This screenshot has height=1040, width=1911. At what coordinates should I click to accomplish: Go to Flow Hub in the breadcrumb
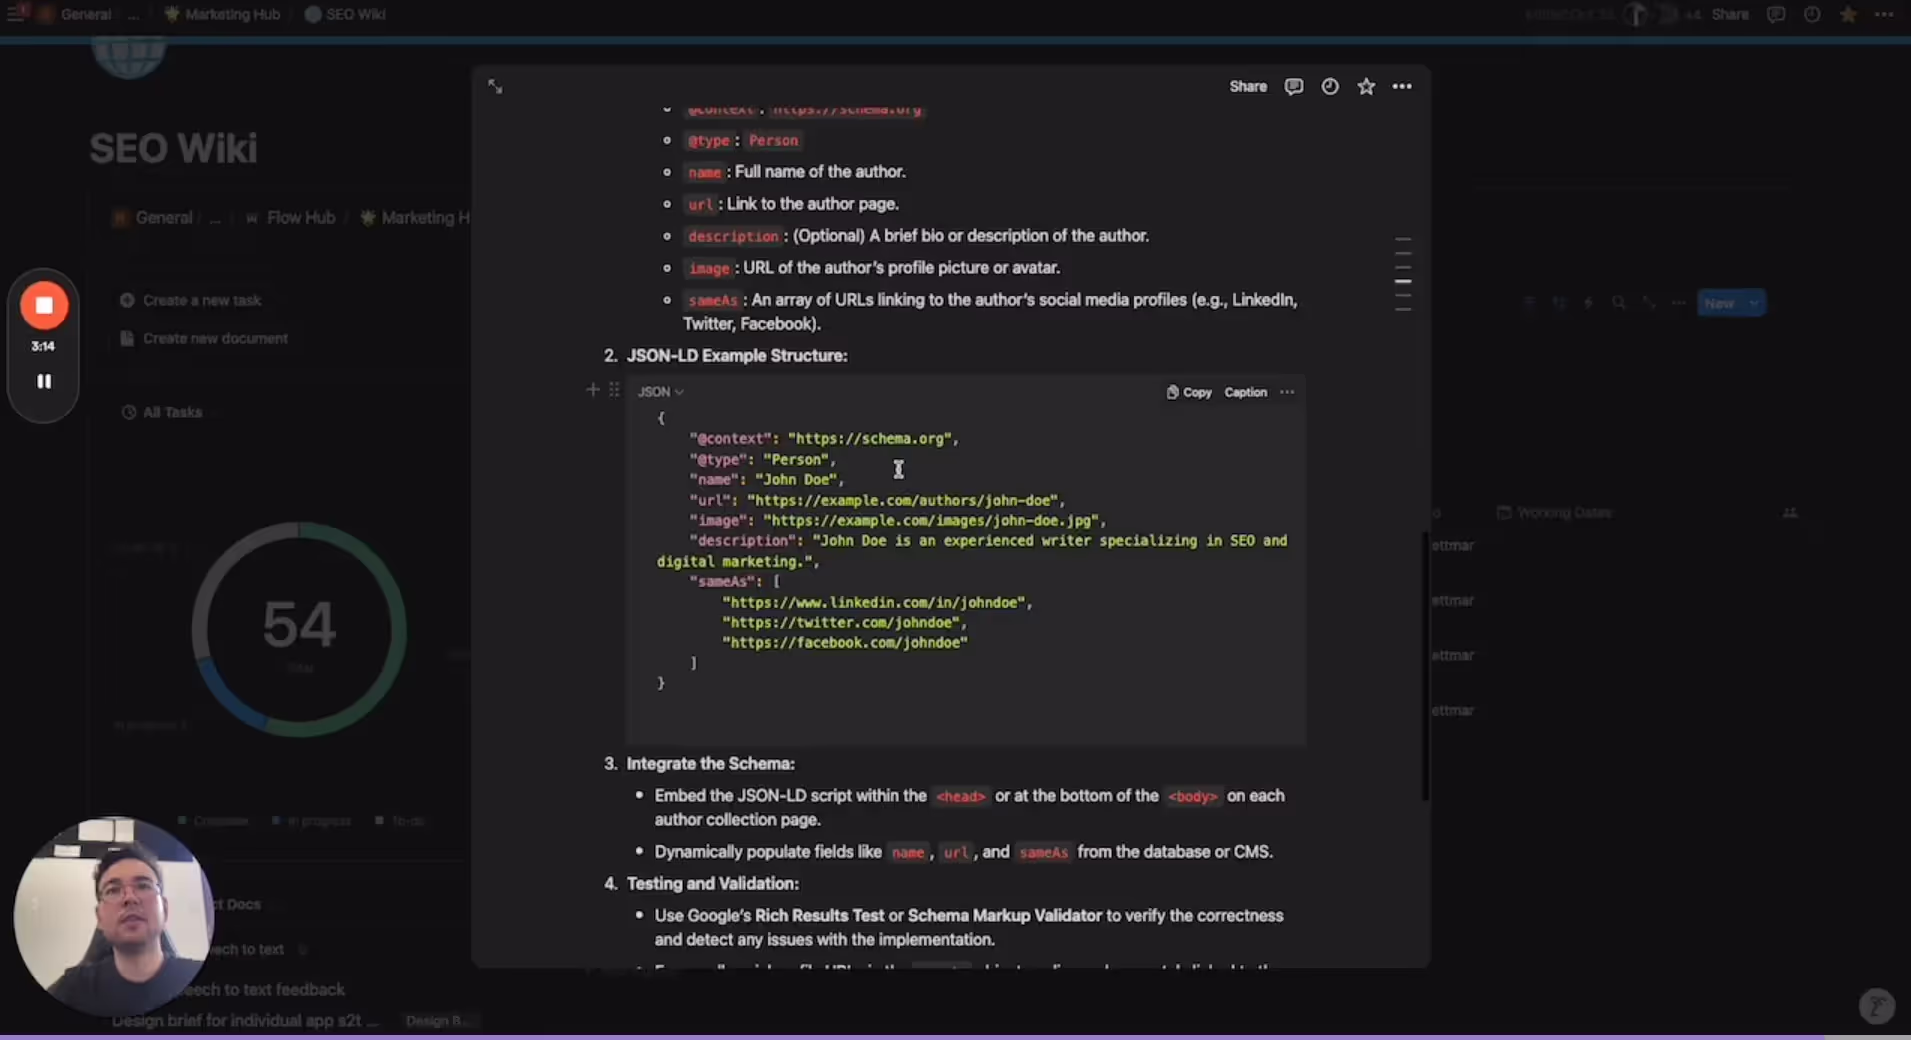(290, 217)
